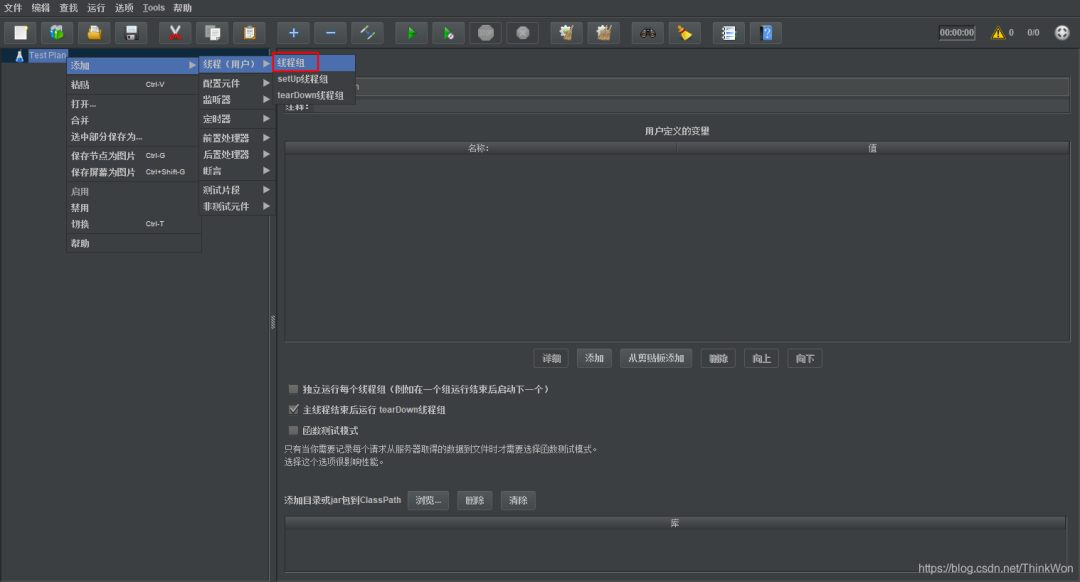Click the Cut scissors icon
This screenshot has width=1080, height=582.
[x=175, y=32]
